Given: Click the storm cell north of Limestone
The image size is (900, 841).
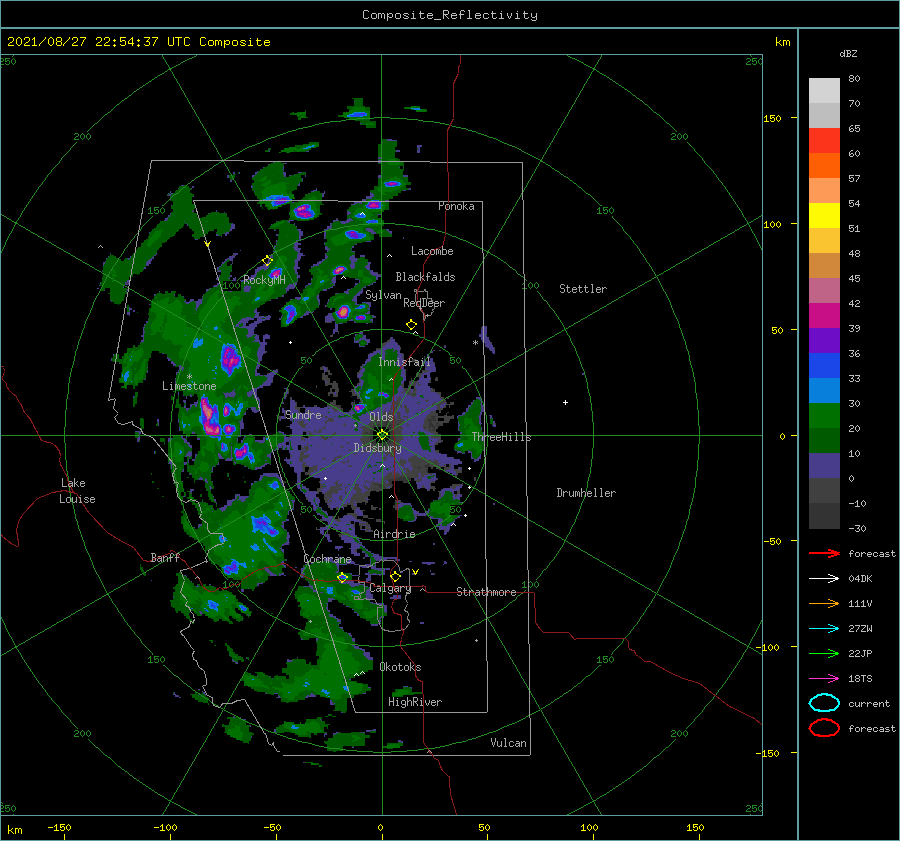Looking at the screenshot, I should [x=230, y=358].
